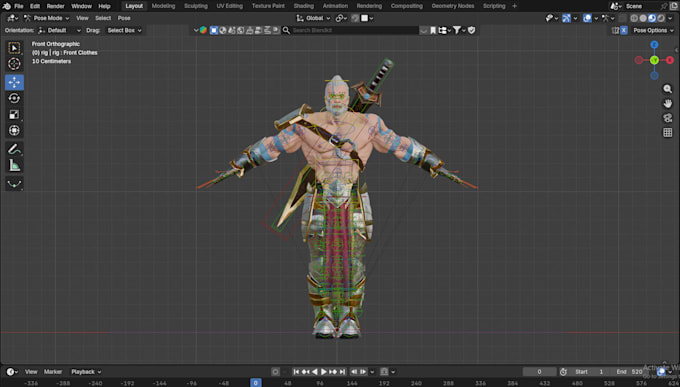The height and width of the screenshot is (387, 680).
Task: Toggle show overlays button
Action: pyautogui.click(x=587, y=18)
